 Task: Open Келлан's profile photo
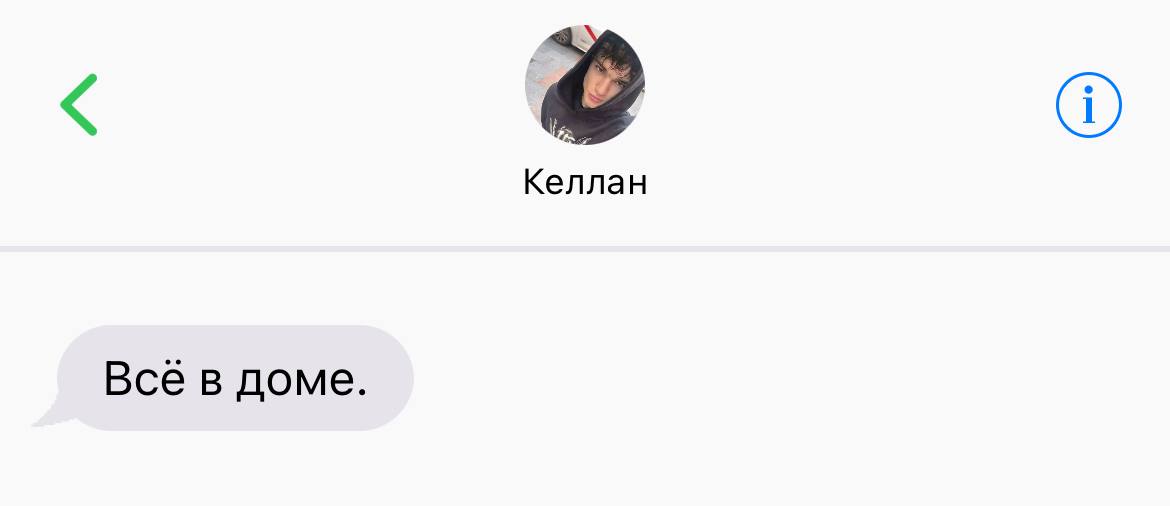585,84
